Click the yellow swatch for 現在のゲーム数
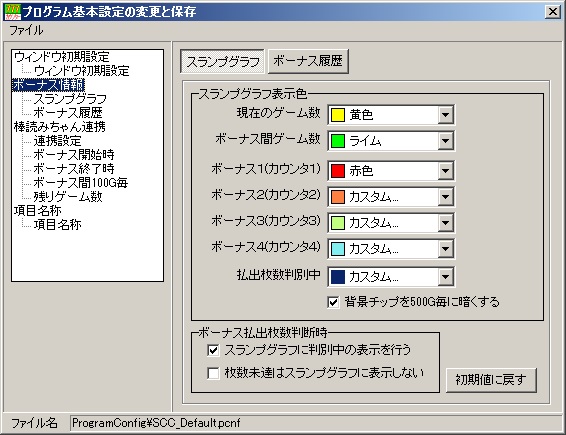 pos(338,115)
